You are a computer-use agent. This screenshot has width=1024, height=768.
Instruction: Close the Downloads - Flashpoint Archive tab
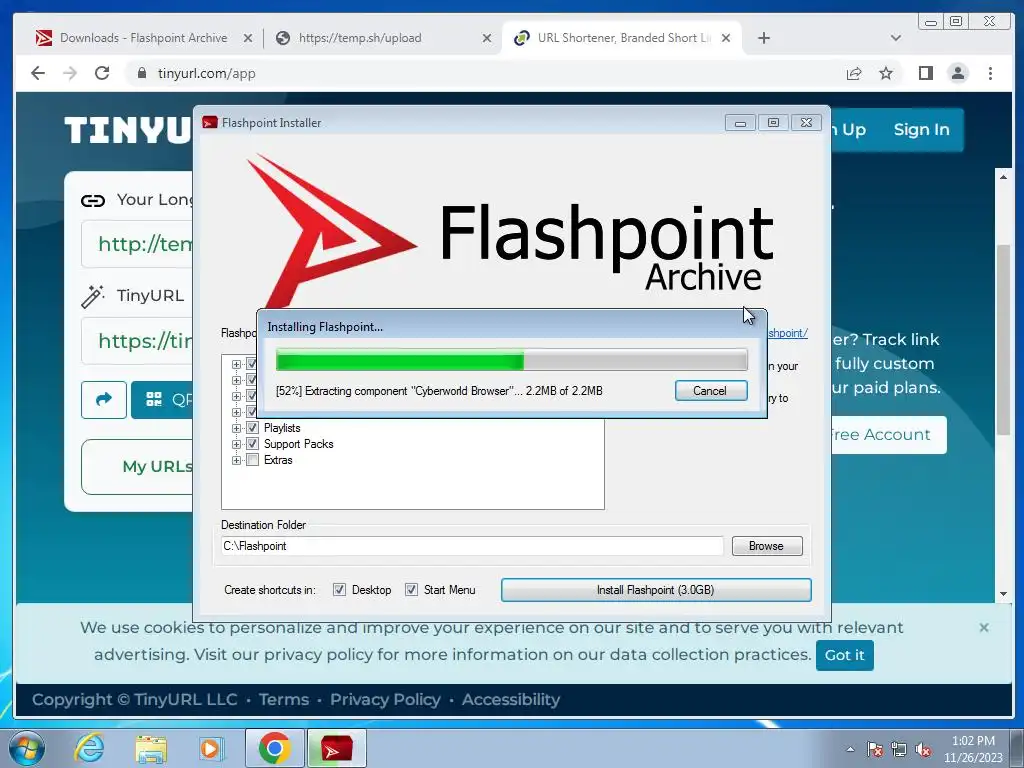pyautogui.click(x=248, y=38)
